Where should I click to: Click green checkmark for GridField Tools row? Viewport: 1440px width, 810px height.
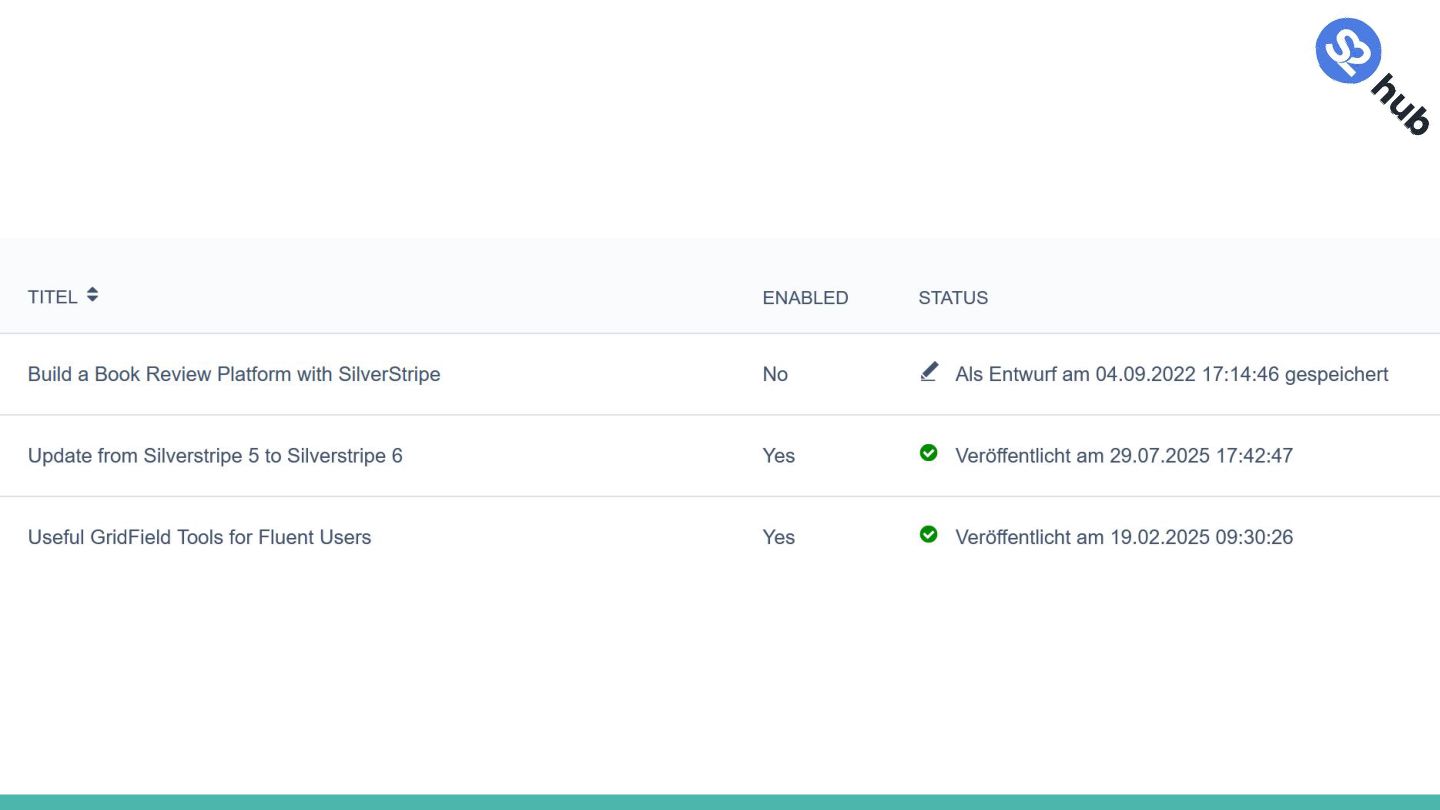929,535
